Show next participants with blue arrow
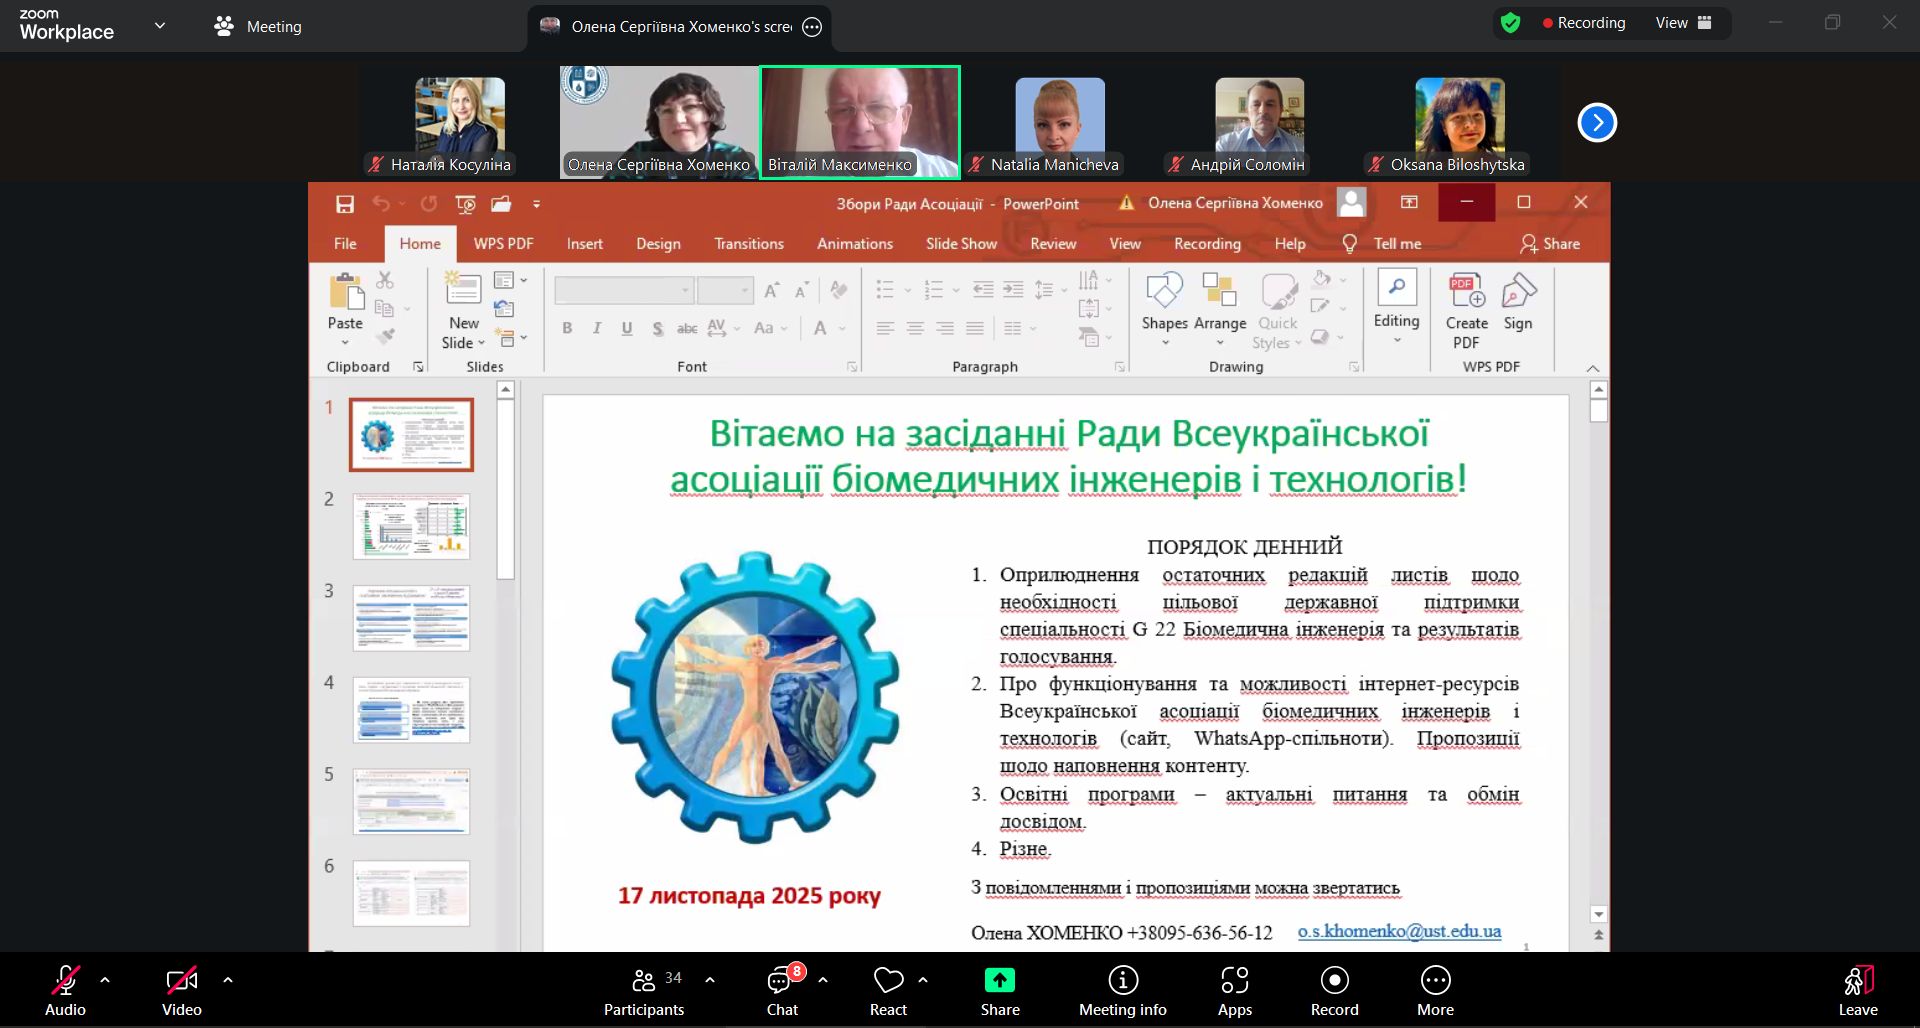 (x=1597, y=123)
